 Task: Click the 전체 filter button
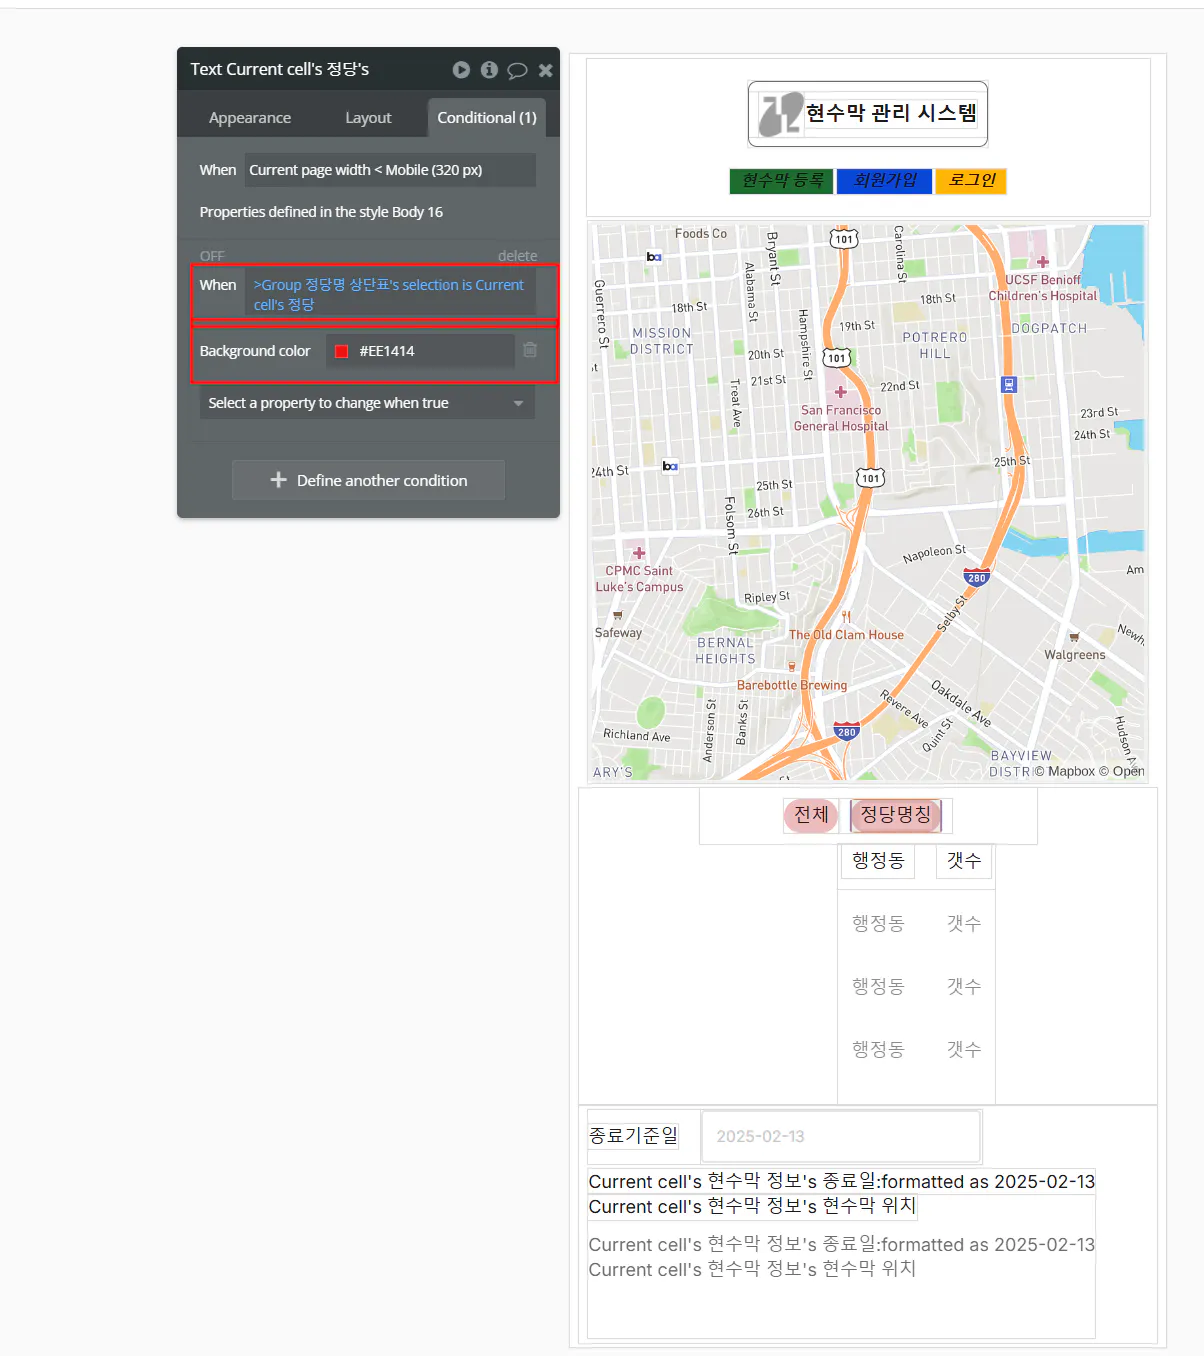point(811,815)
